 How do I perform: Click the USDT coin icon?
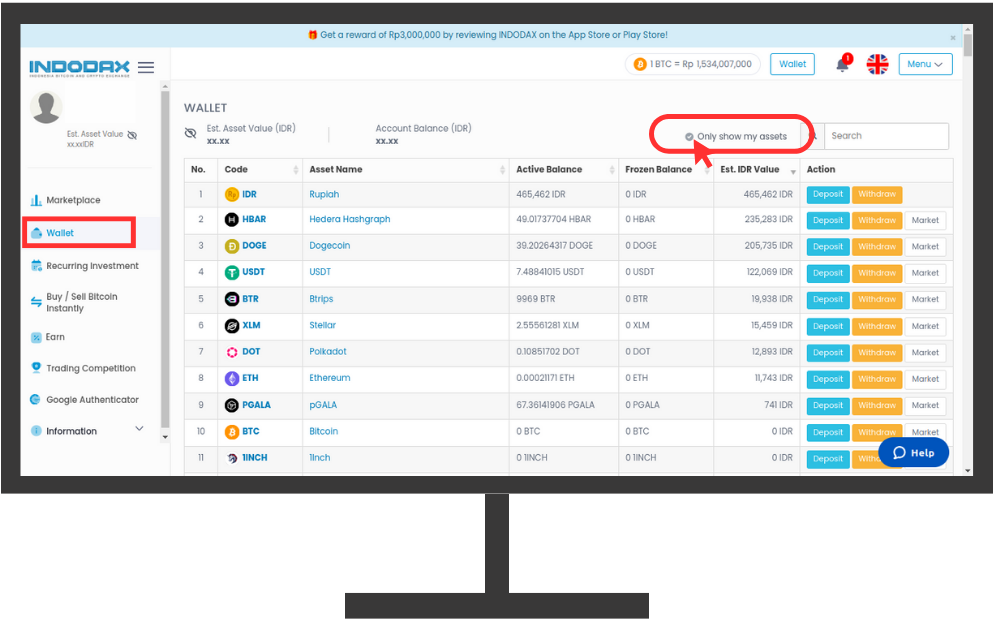pos(232,272)
